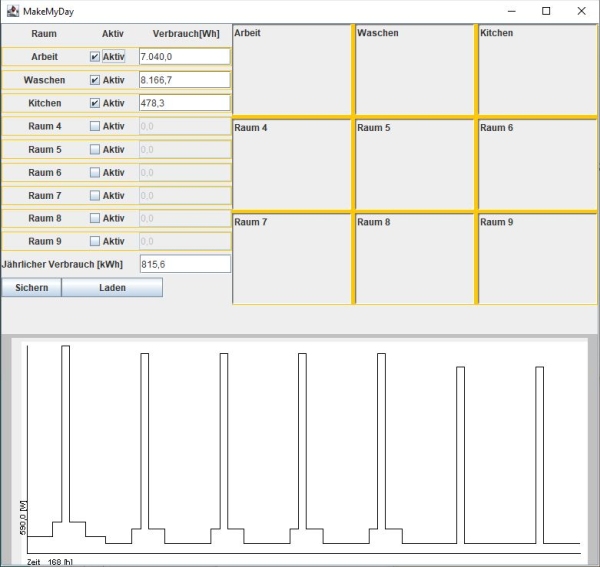
Task: Click the Raum column header
Action: (x=44, y=34)
